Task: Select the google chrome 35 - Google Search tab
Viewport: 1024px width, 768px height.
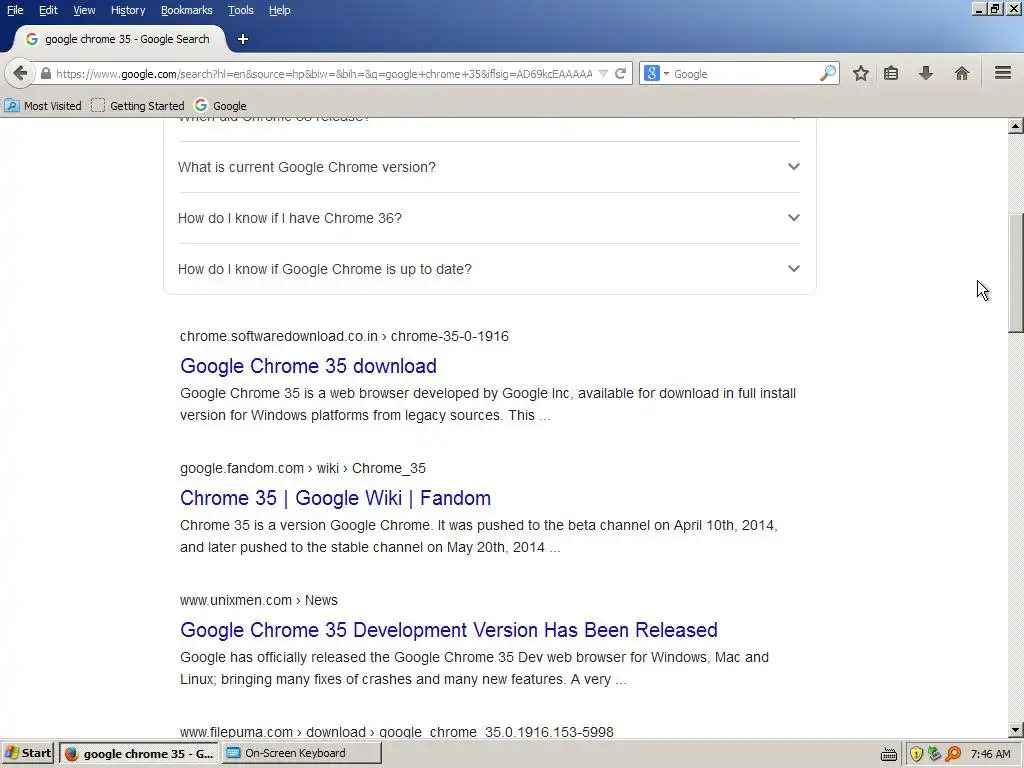Action: coord(121,39)
